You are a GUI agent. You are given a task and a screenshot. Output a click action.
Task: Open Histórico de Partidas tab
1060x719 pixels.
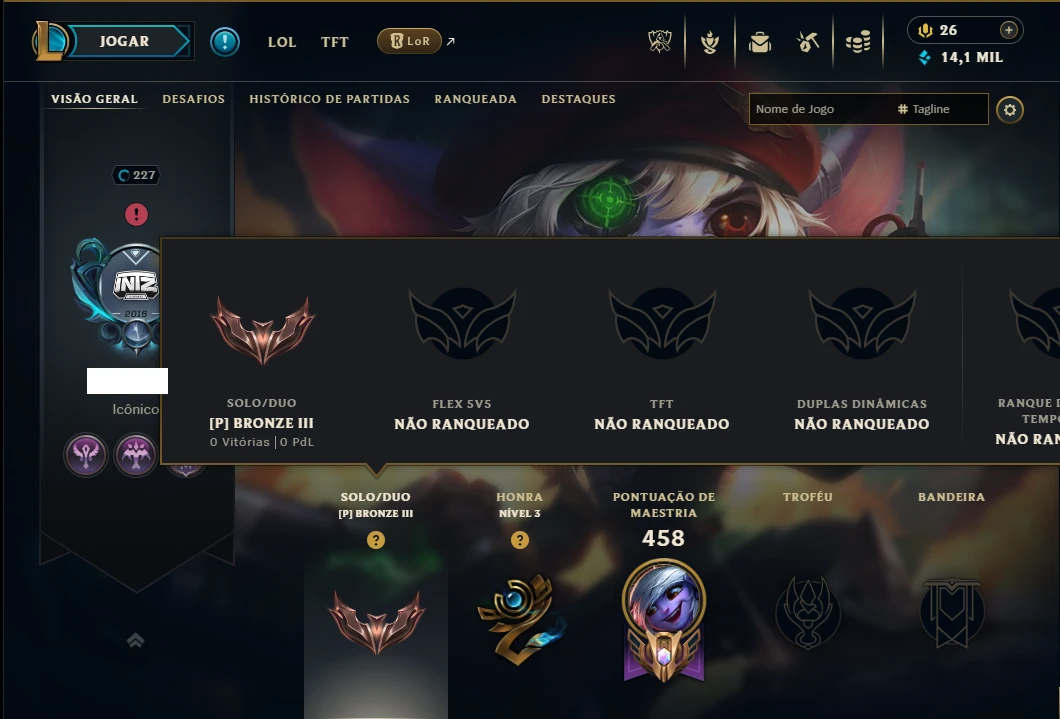click(x=329, y=99)
